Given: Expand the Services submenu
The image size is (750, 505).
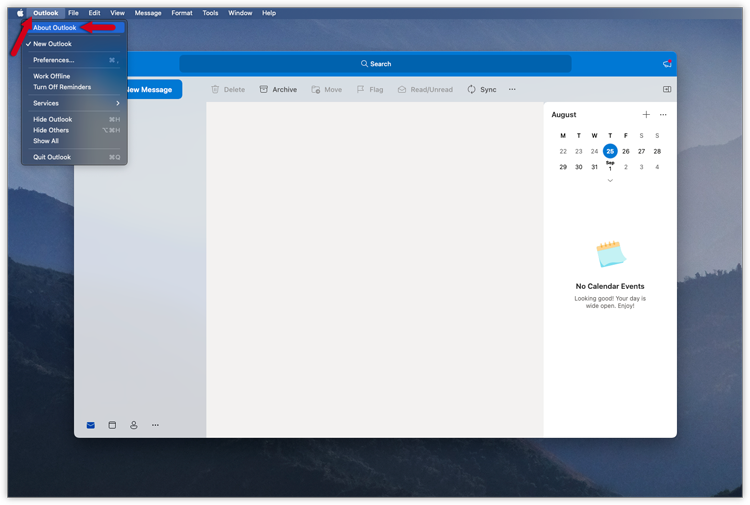Looking at the screenshot, I should point(75,103).
